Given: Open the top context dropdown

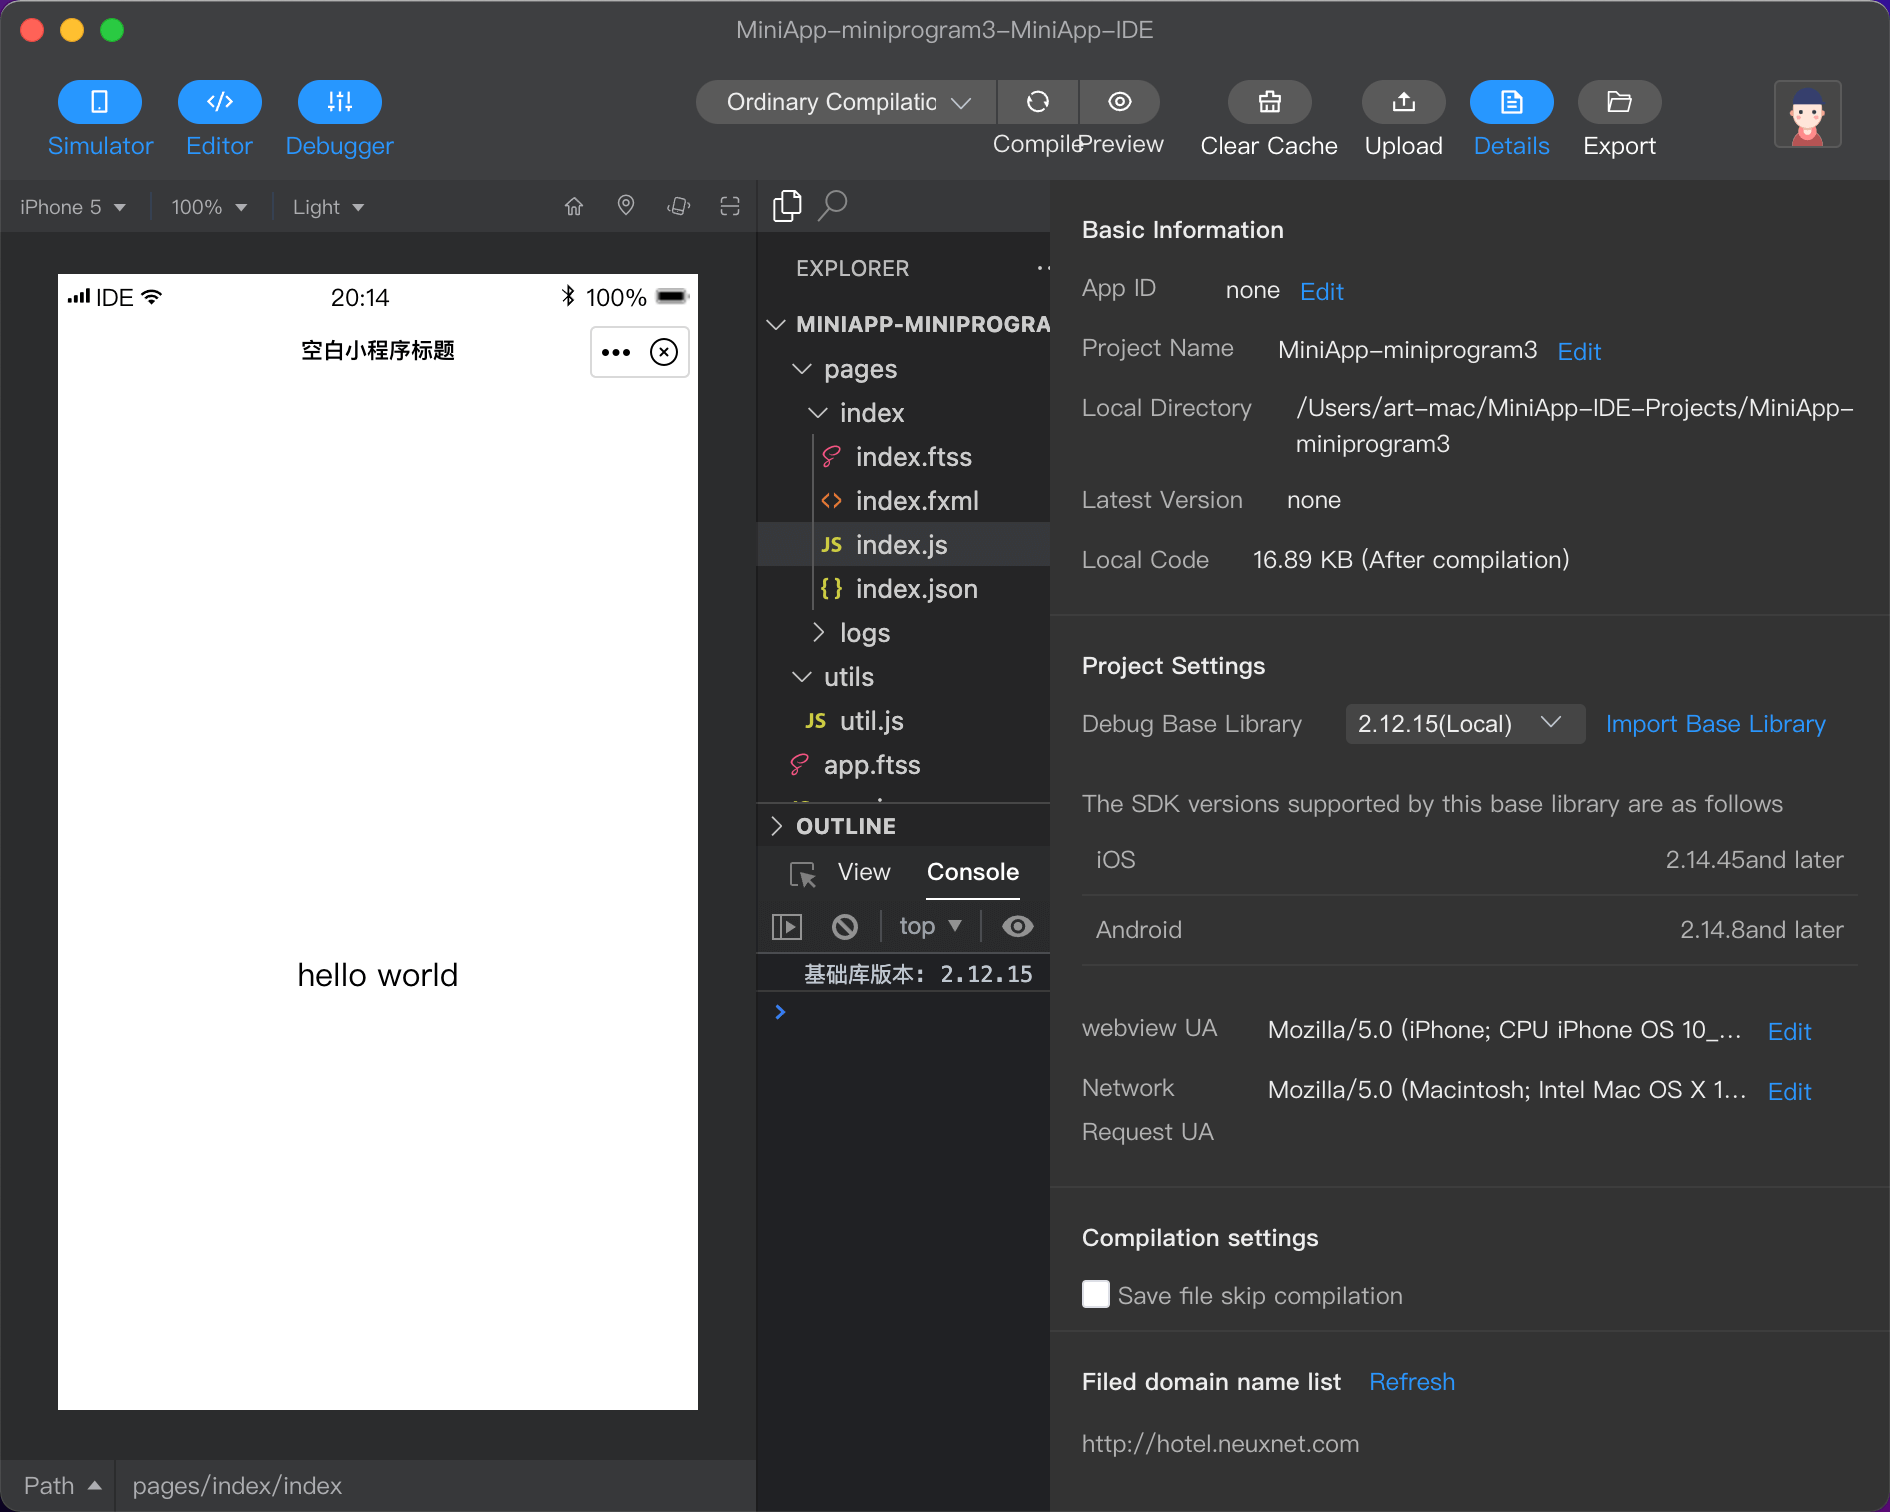Looking at the screenshot, I should pos(930,927).
